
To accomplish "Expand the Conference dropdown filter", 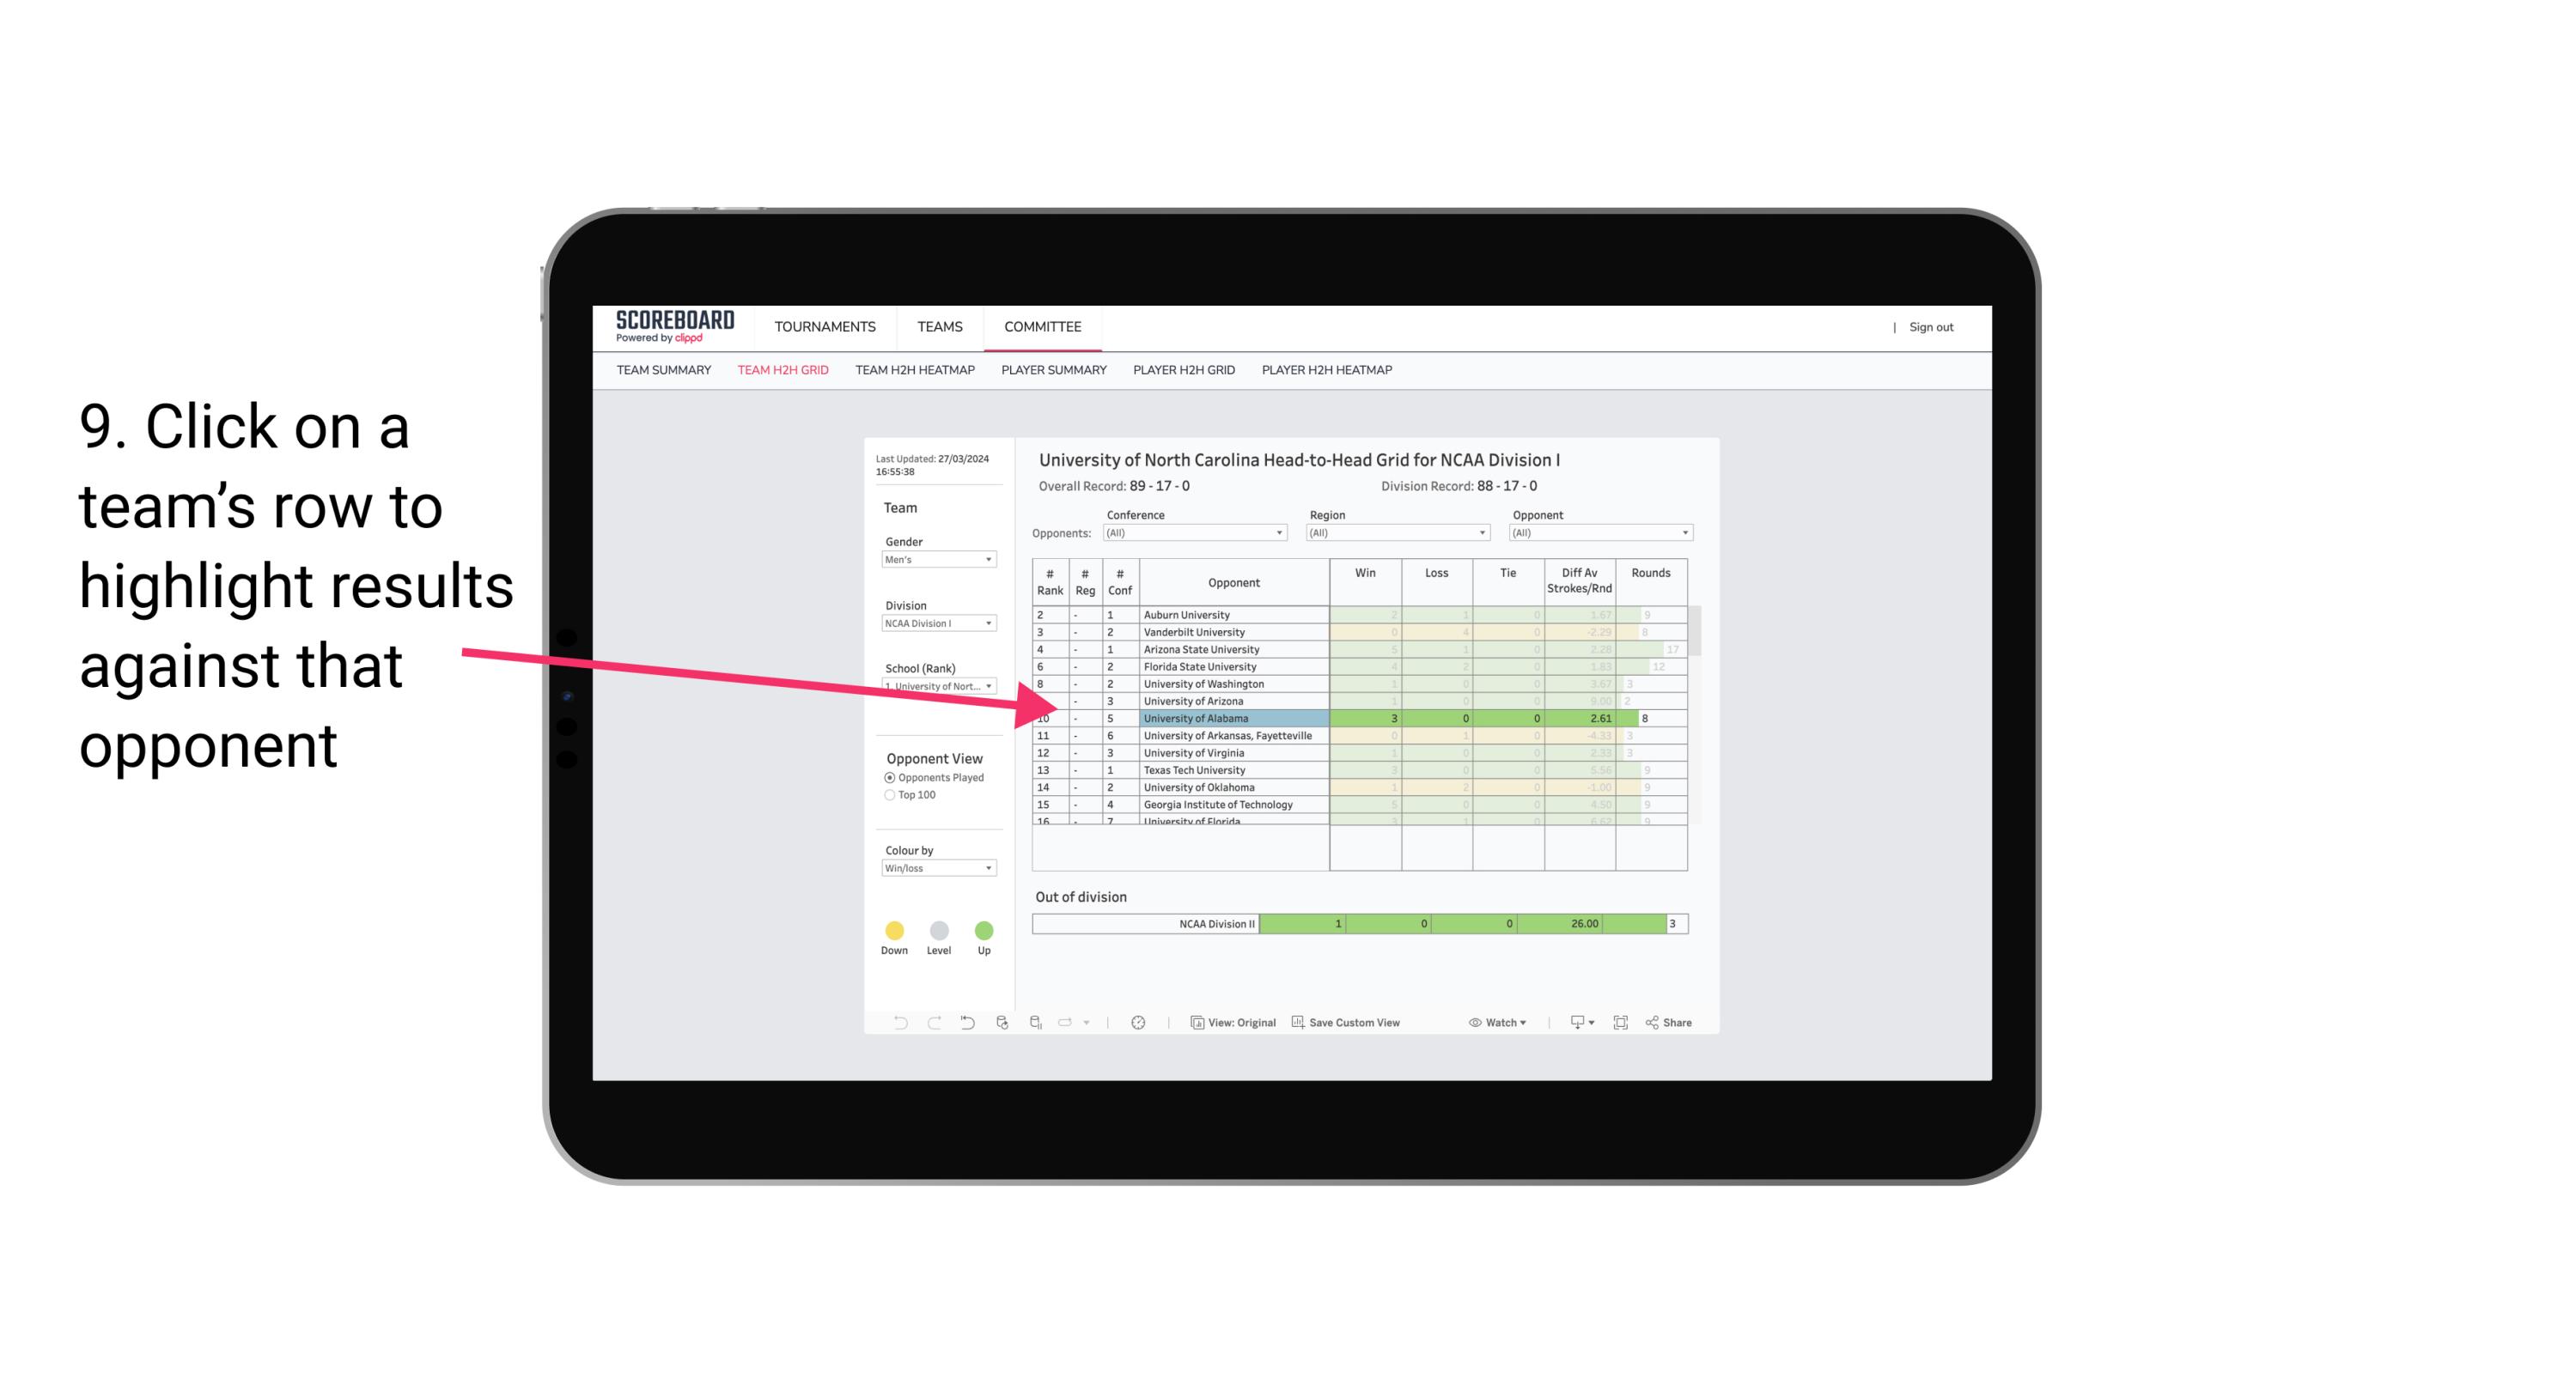I will [1282, 532].
